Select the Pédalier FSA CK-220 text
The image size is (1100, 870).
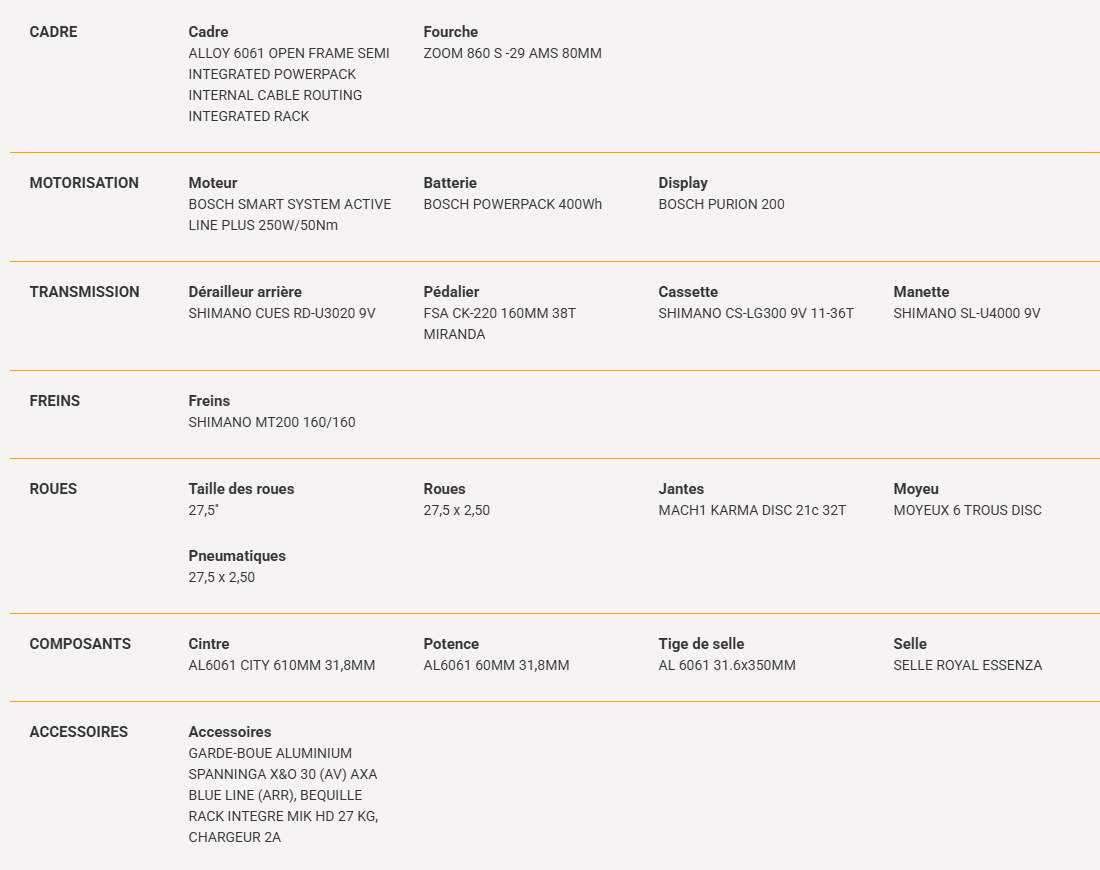pyautogui.click(x=499, y=324)
